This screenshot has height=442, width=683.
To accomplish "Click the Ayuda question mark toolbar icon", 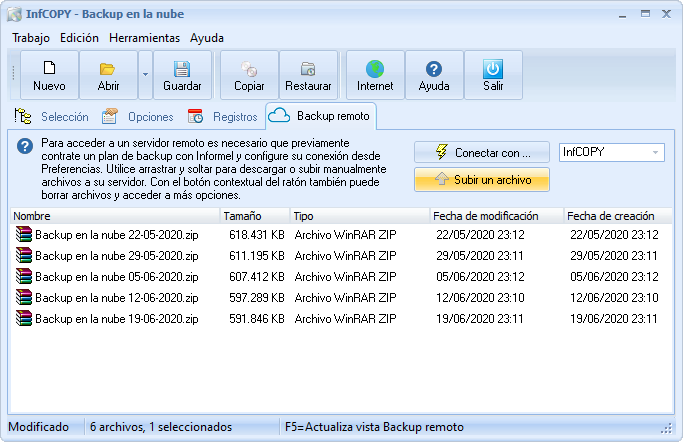I will click(434, 69).
